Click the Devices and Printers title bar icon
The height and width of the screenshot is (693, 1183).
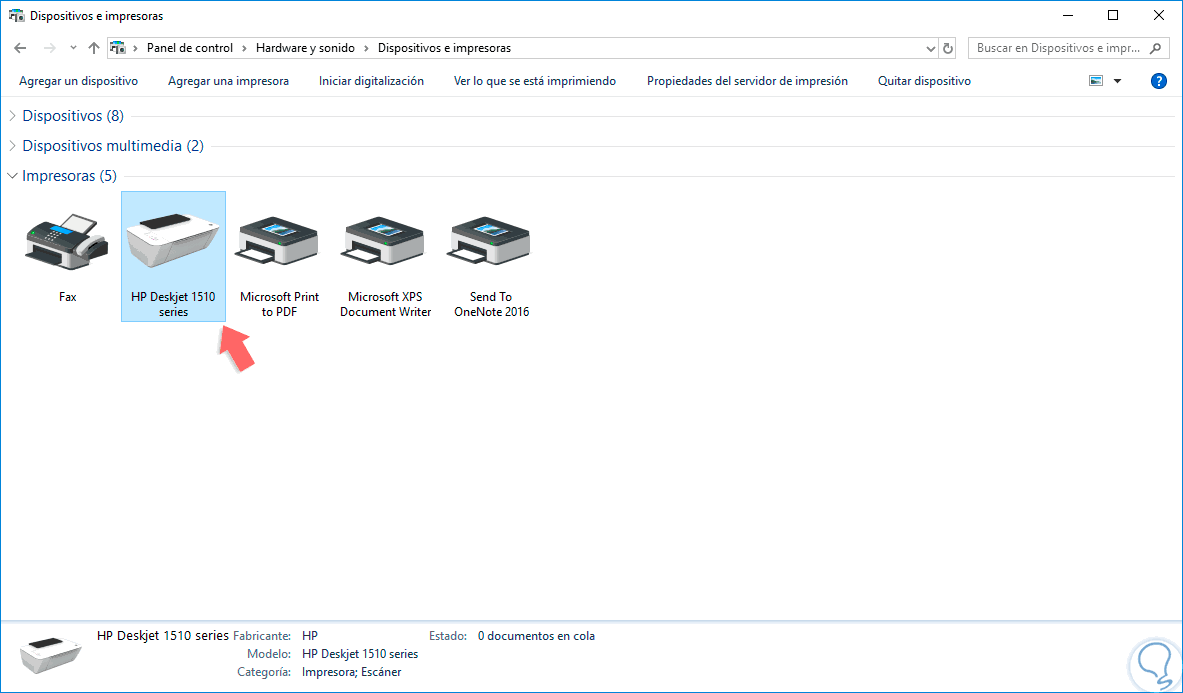click(16, 16)
